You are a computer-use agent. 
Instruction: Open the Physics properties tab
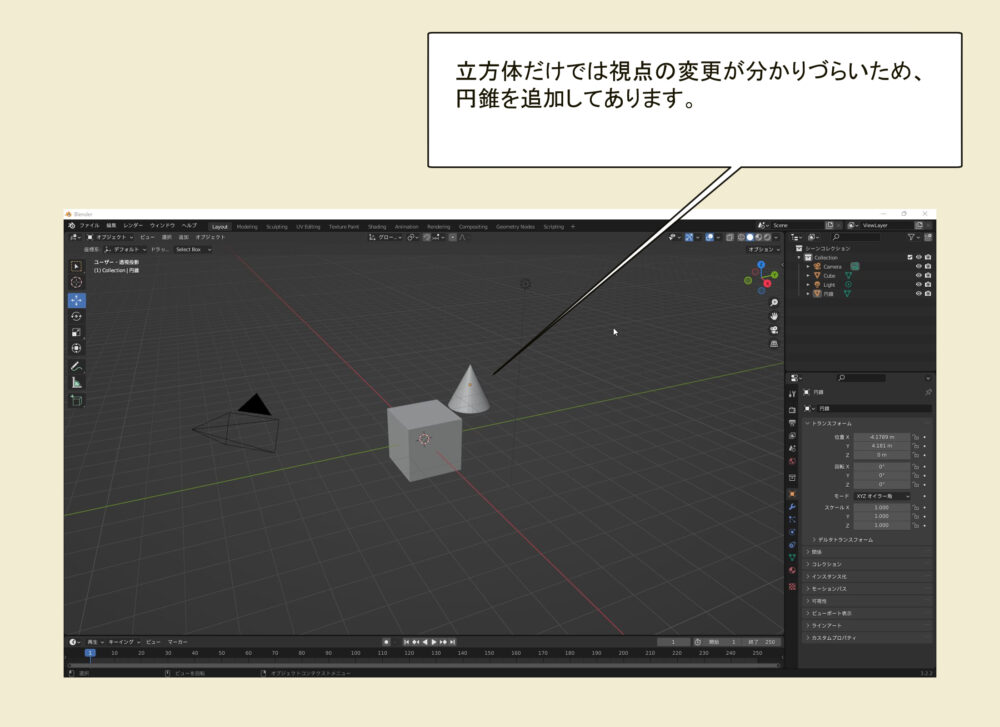[792, 532]
